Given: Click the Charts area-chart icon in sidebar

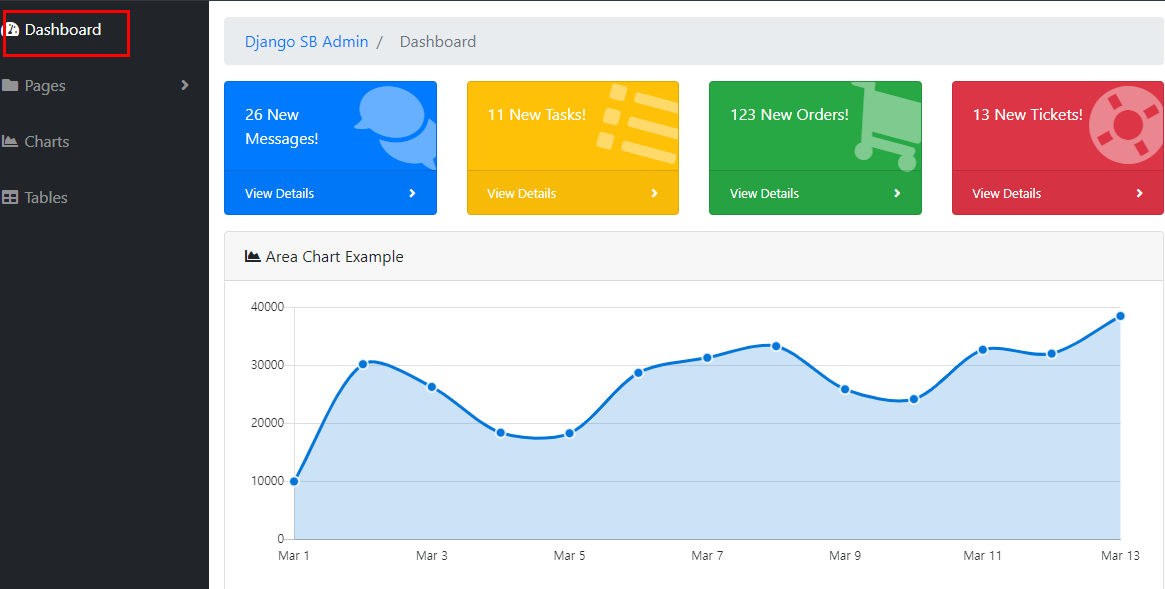Looking at the screenshot, I should [10, 141].
